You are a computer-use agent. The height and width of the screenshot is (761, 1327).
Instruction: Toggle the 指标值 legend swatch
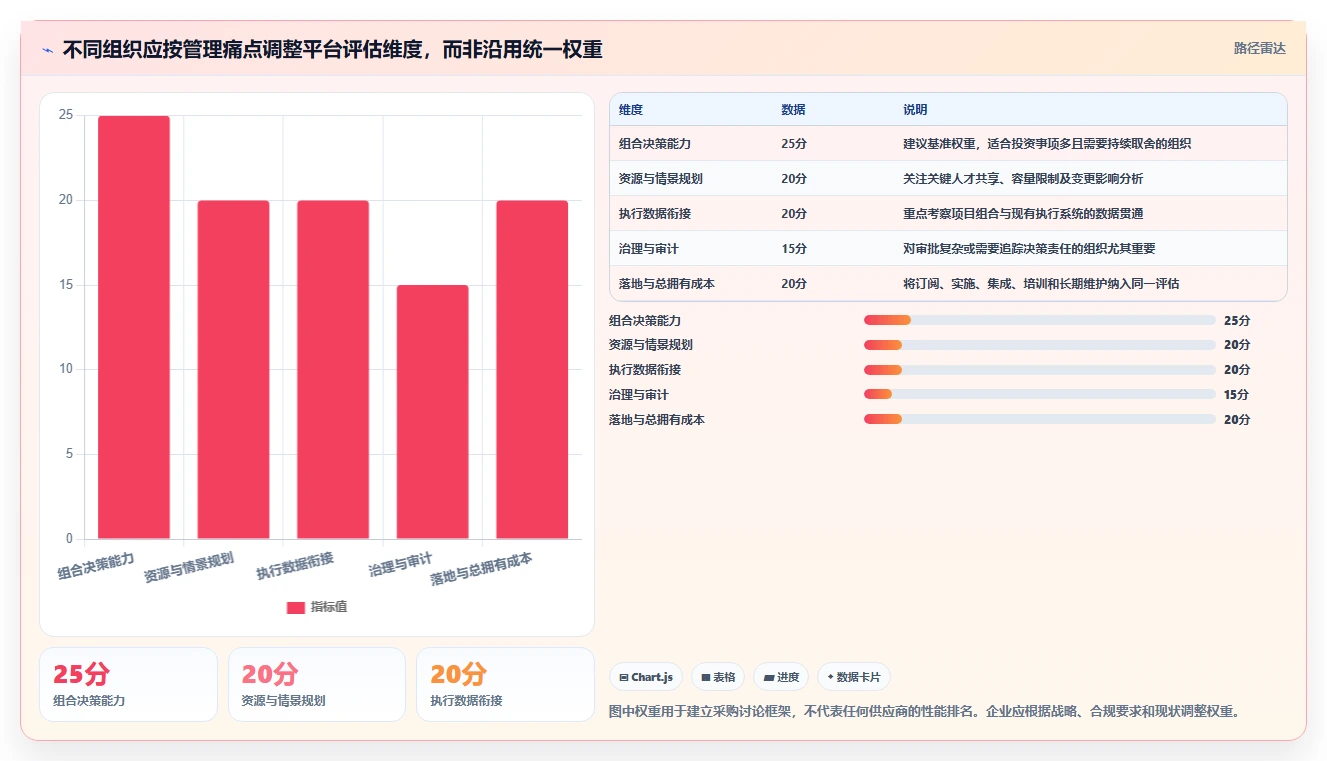point(296,607)
